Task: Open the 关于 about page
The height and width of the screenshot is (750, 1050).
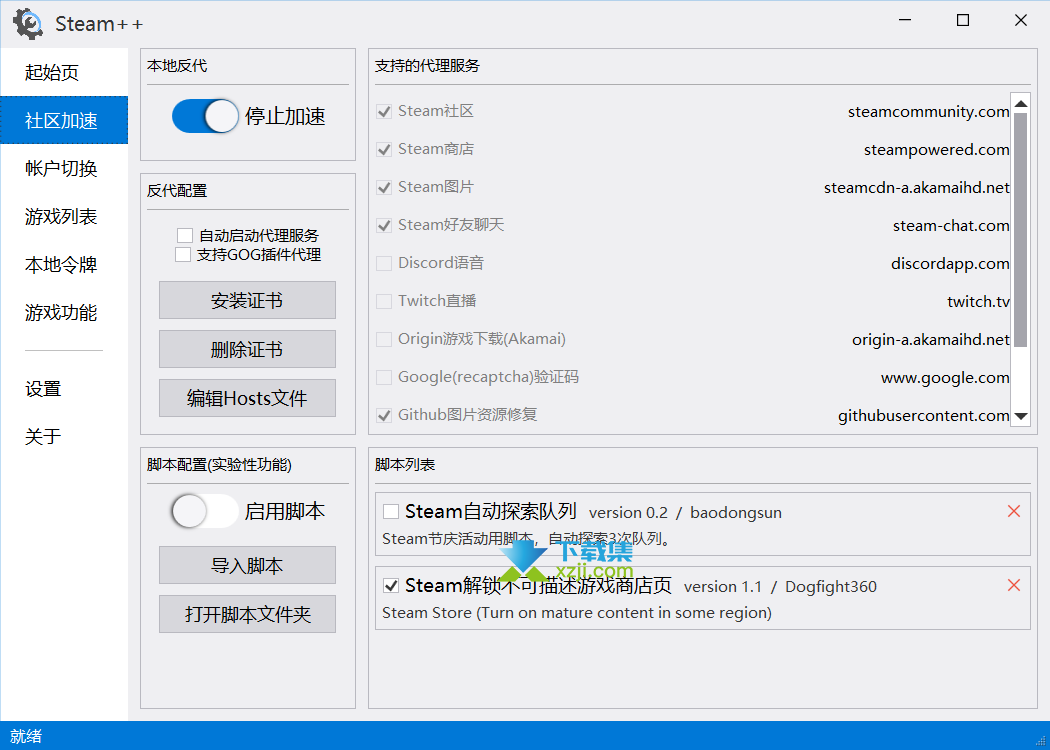Action: coord(64,437)
